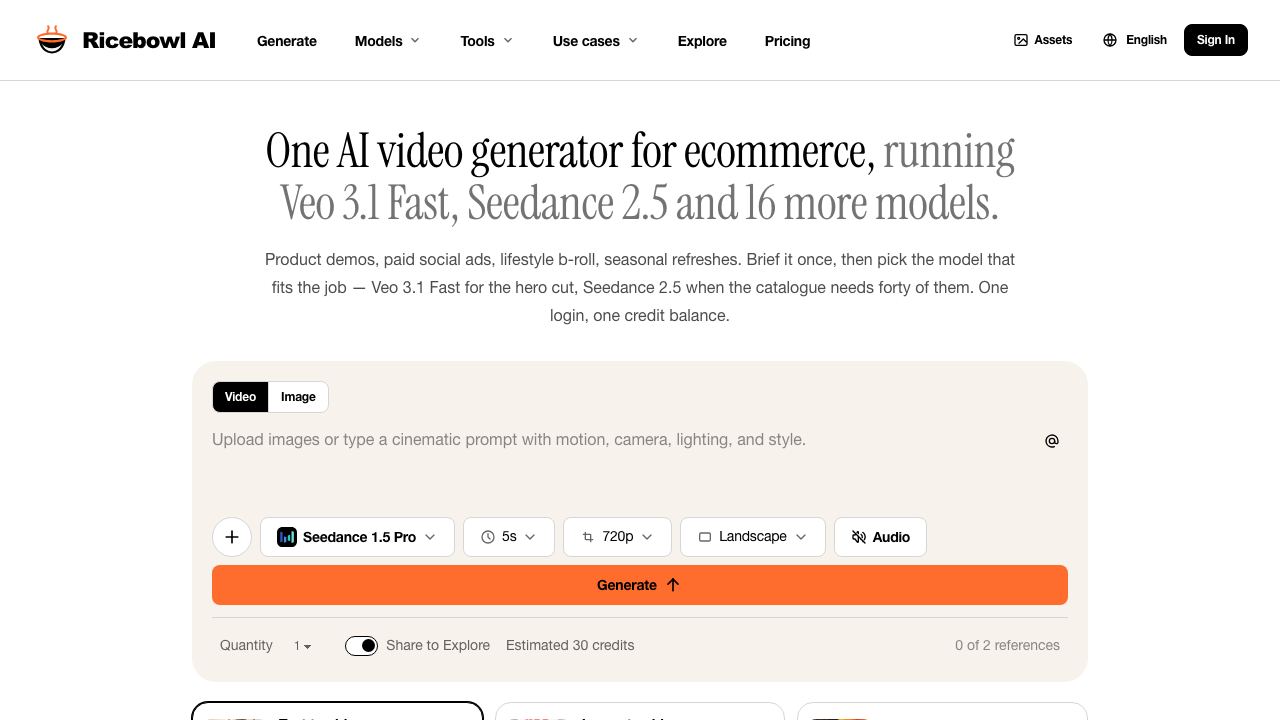Expand the Use cases menu chevron
The width and height of the screenshot is (1280, 720).
pos(633,40)
